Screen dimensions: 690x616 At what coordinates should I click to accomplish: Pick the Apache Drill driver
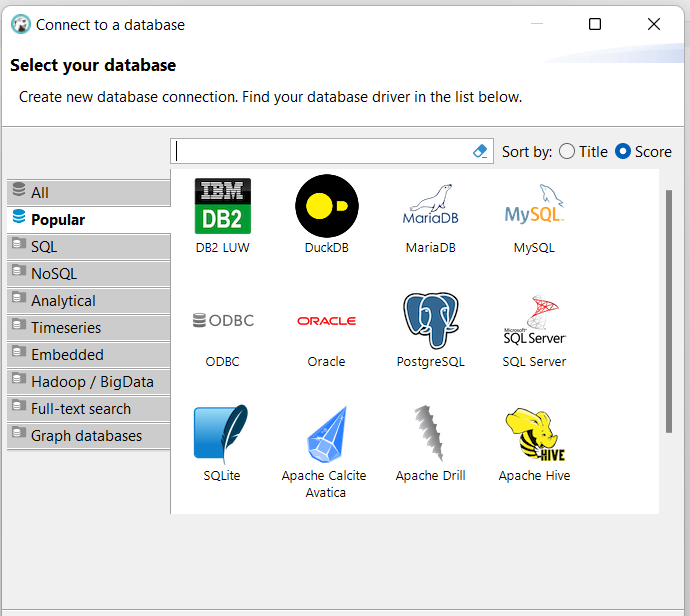point(430,435)
